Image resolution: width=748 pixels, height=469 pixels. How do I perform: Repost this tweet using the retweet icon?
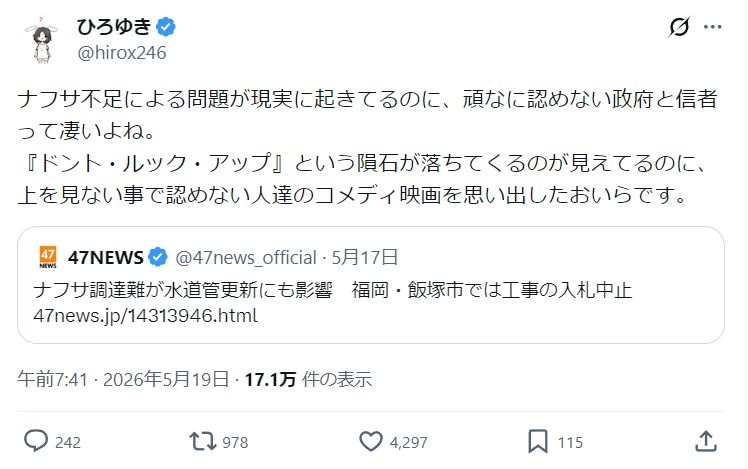(203, 441)
